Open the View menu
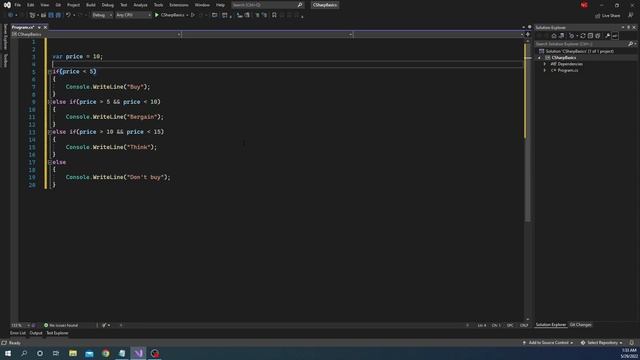 (44, 5)
